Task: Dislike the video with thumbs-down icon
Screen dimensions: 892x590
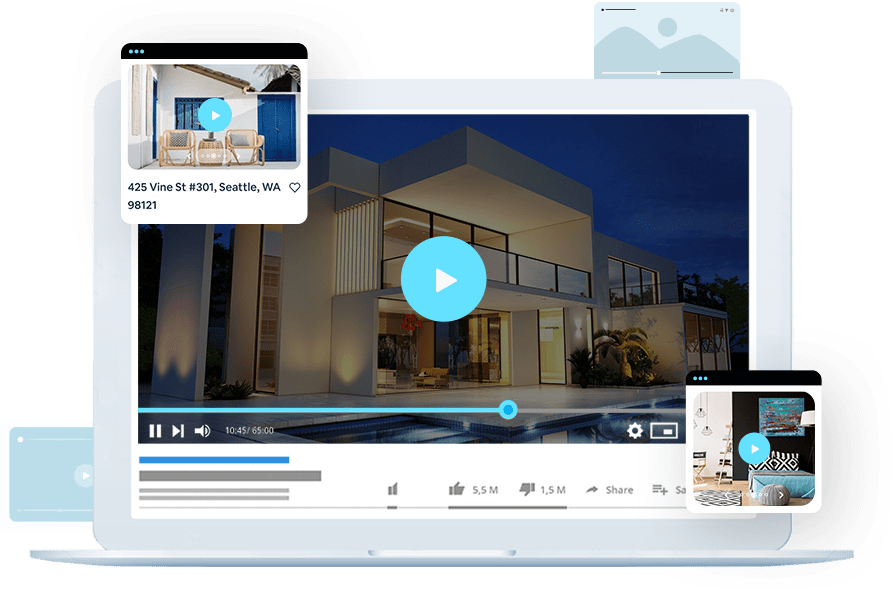Action: point(527,489)
